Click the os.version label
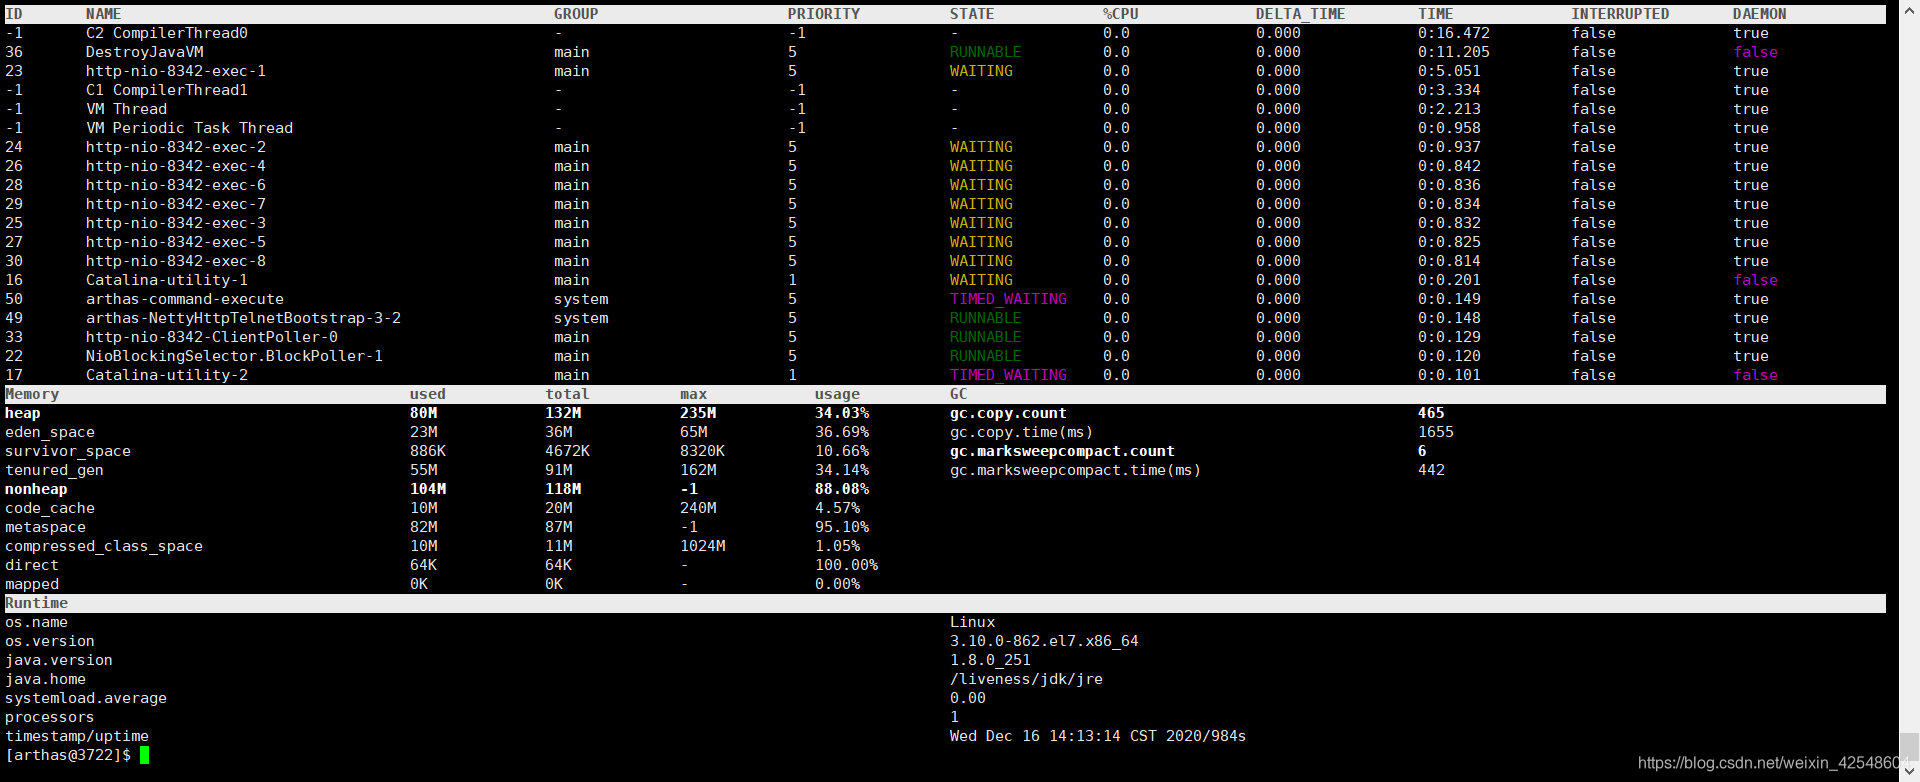 50,641
